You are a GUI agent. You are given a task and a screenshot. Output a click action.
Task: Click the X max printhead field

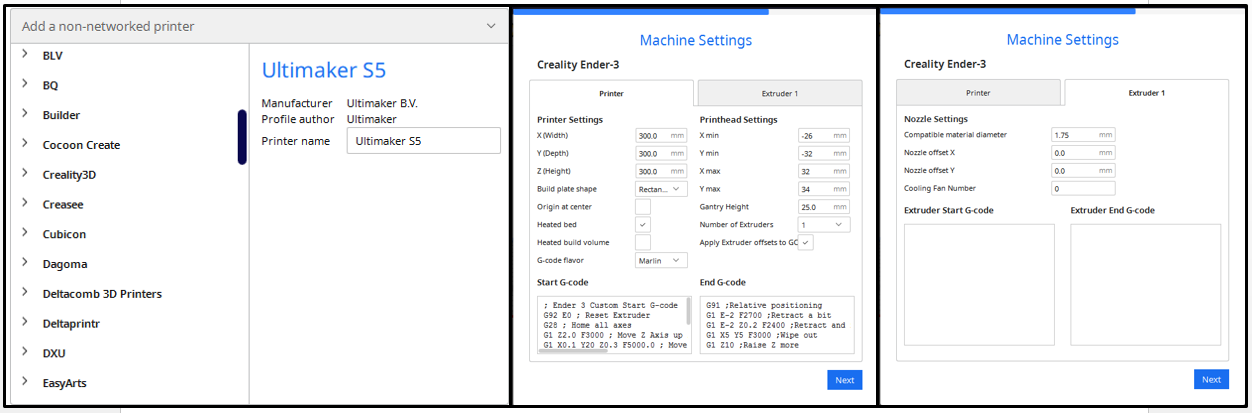tap(824, 171)
